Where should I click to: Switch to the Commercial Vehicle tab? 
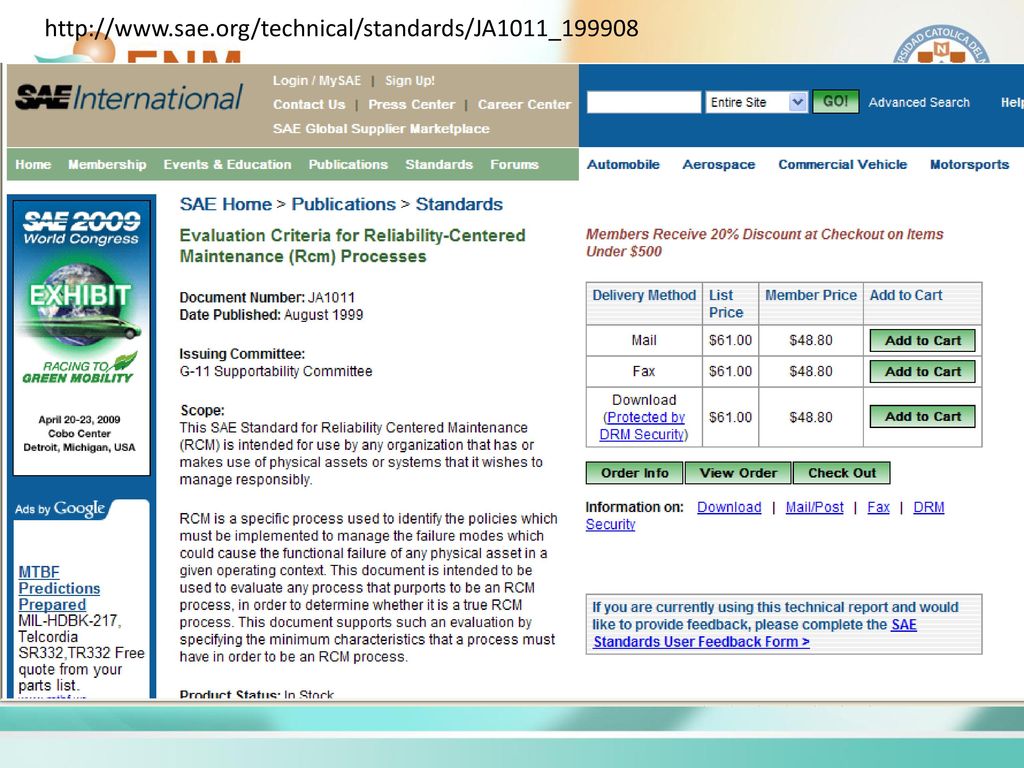pyautogui.click(x=842, y=165)
